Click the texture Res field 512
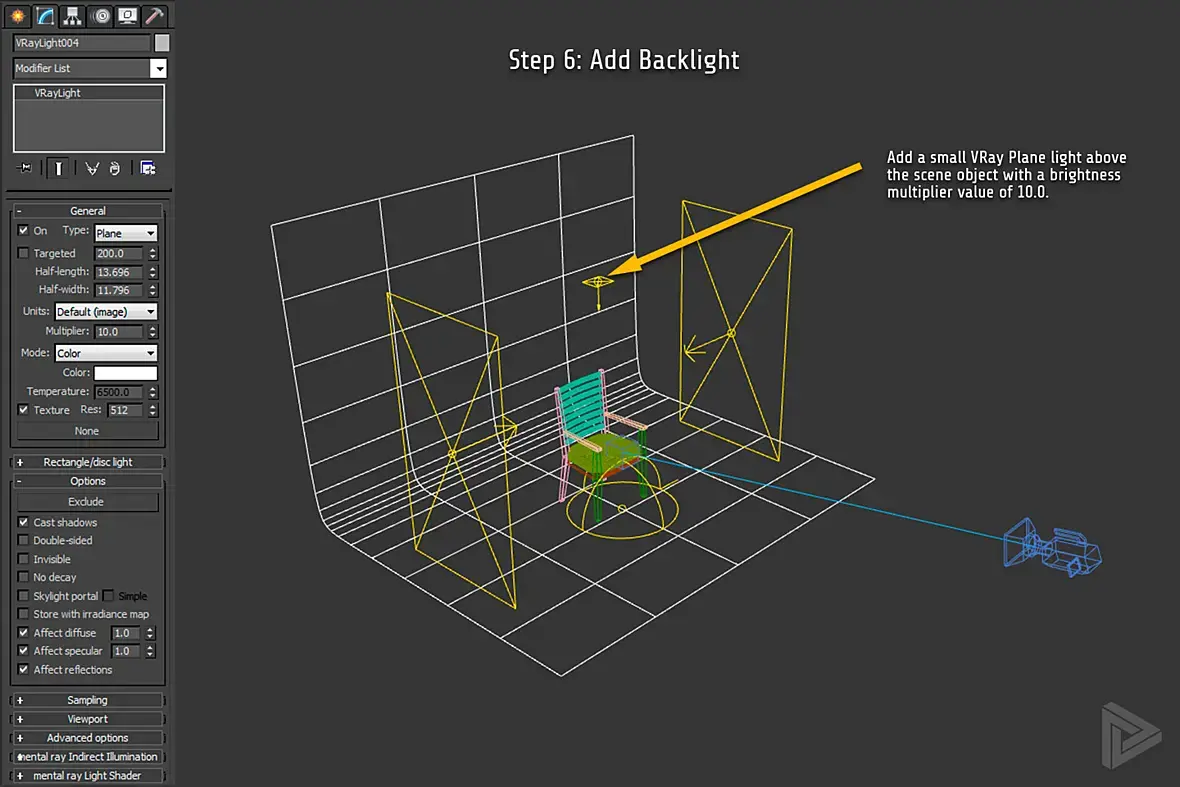This screenshot has height=787, width=1180. (x=125, y=410)
